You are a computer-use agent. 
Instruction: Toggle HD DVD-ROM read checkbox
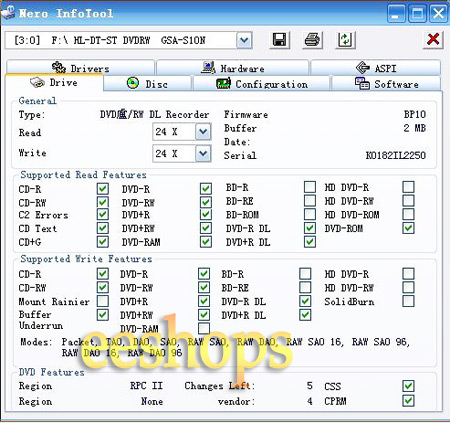click(408, 214)
